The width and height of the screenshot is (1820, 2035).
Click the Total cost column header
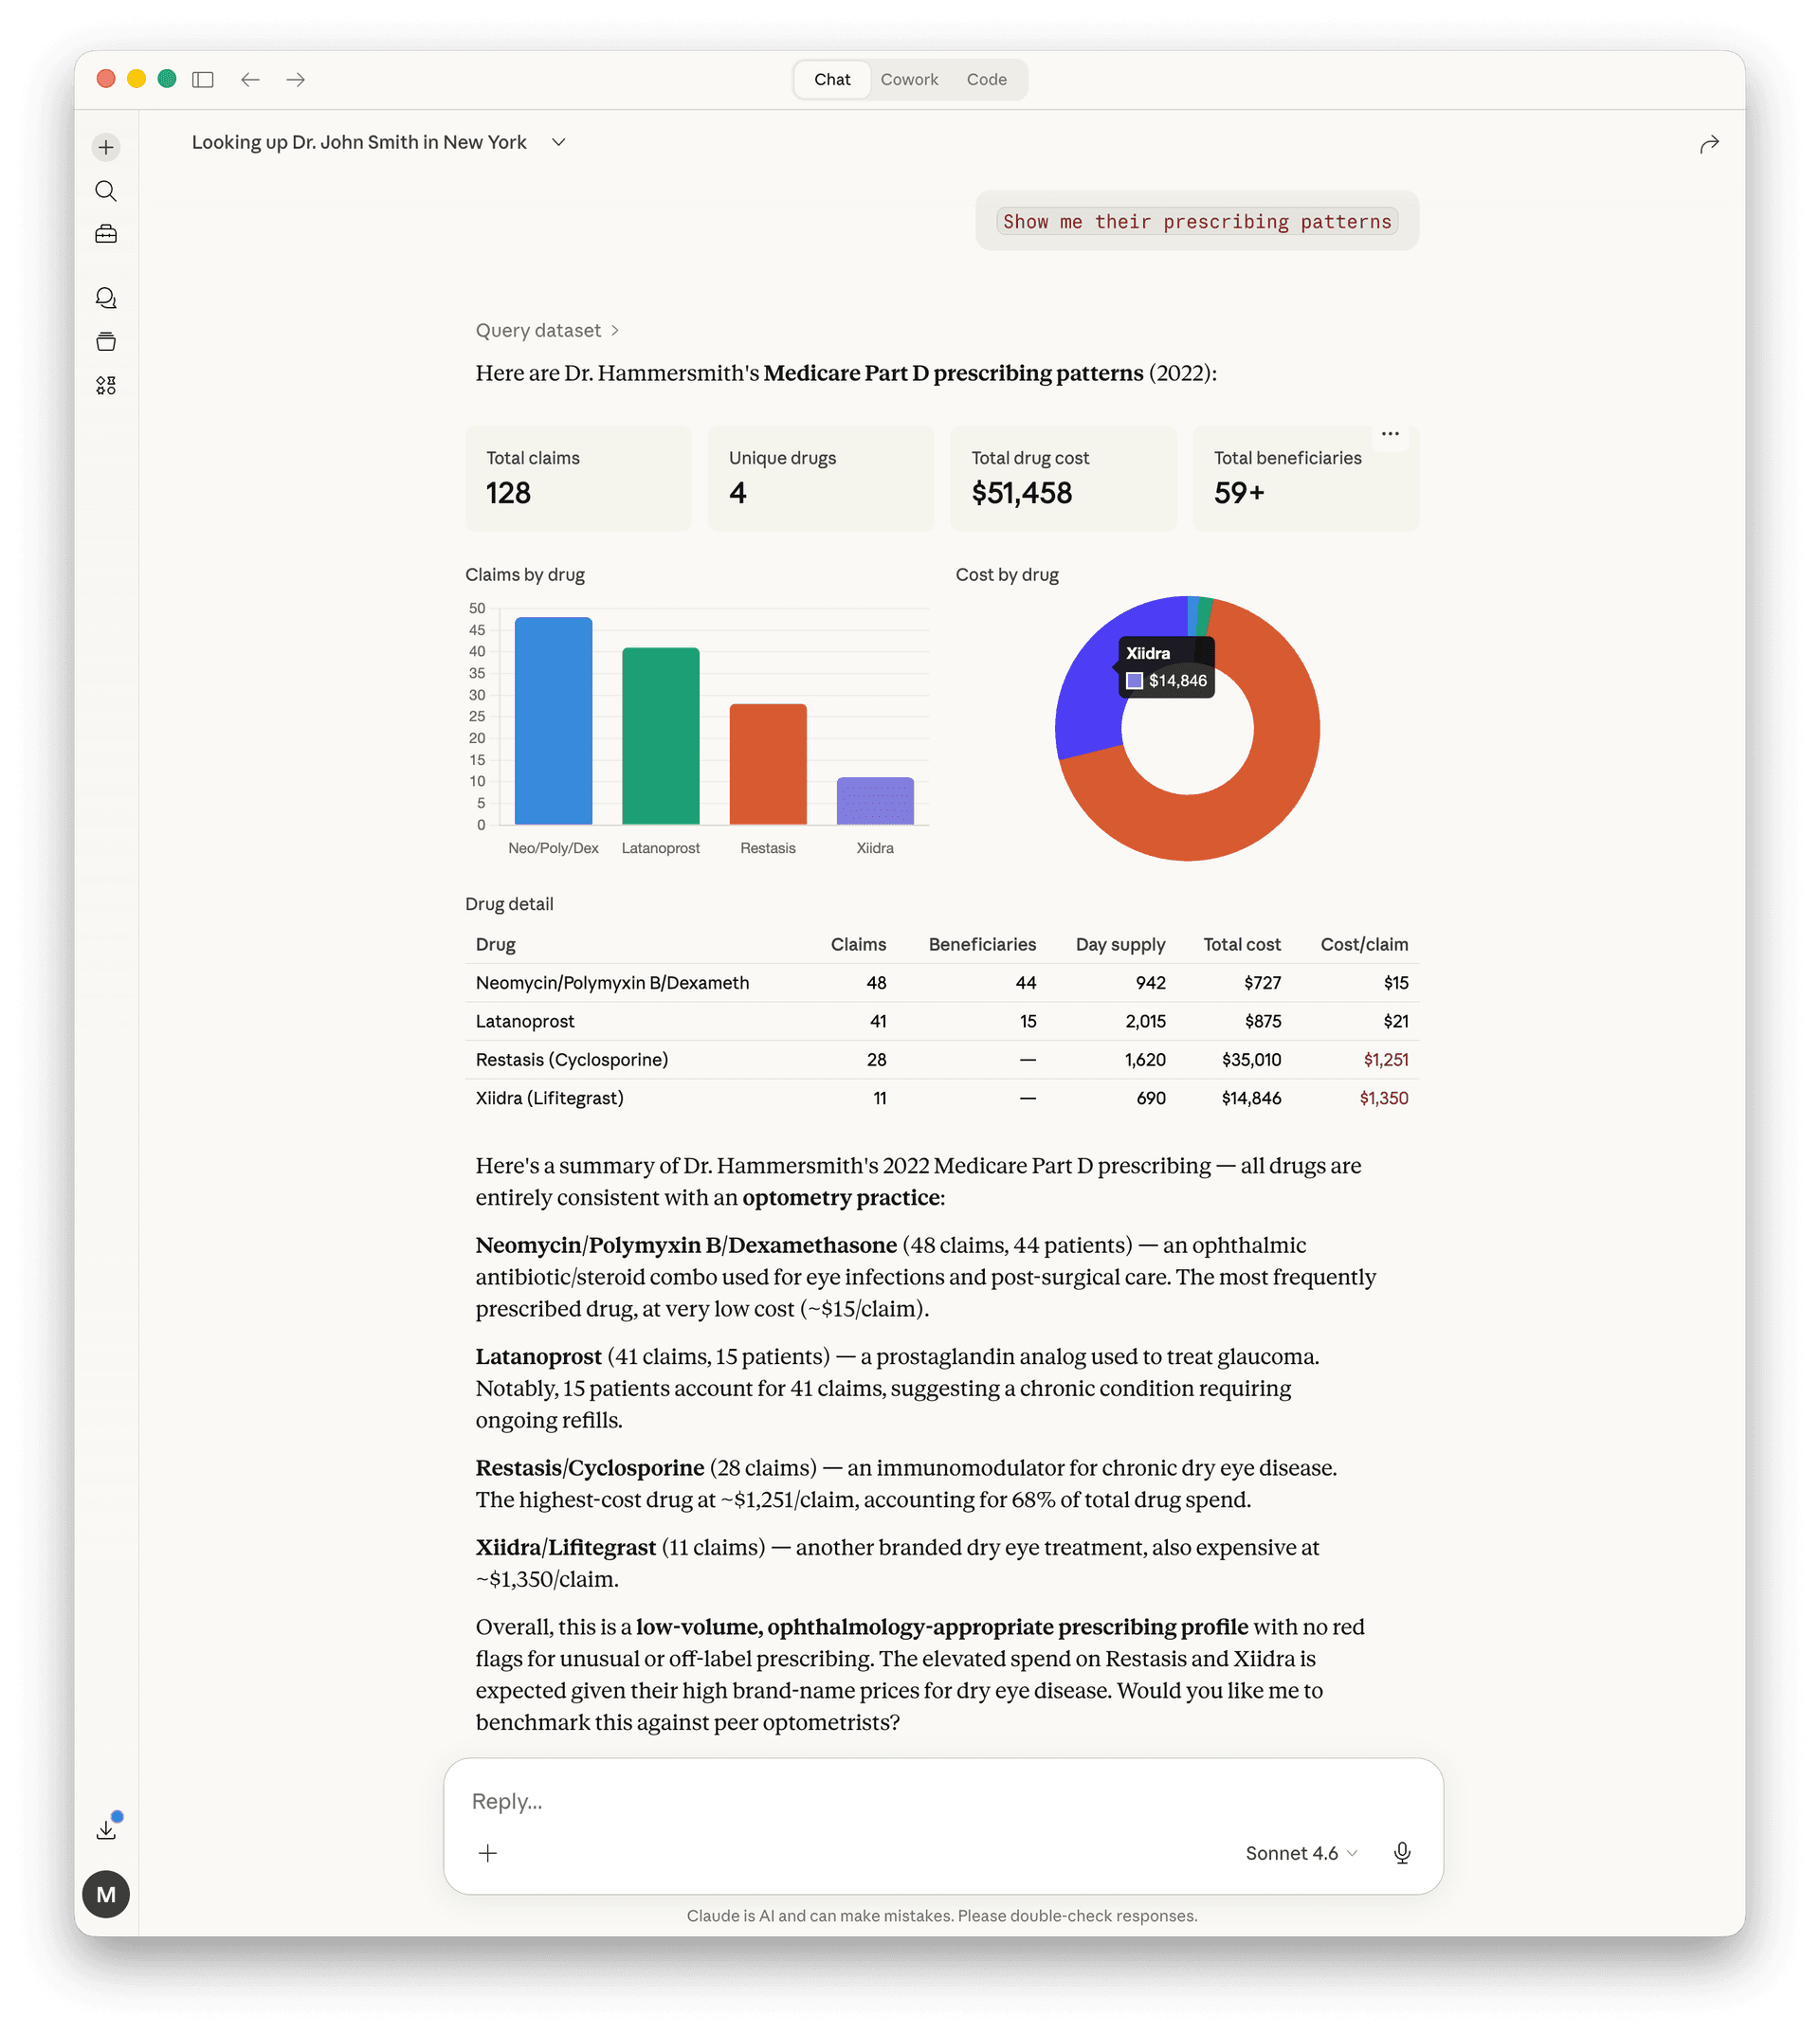pyautogui.click(x=1241, y=944)
